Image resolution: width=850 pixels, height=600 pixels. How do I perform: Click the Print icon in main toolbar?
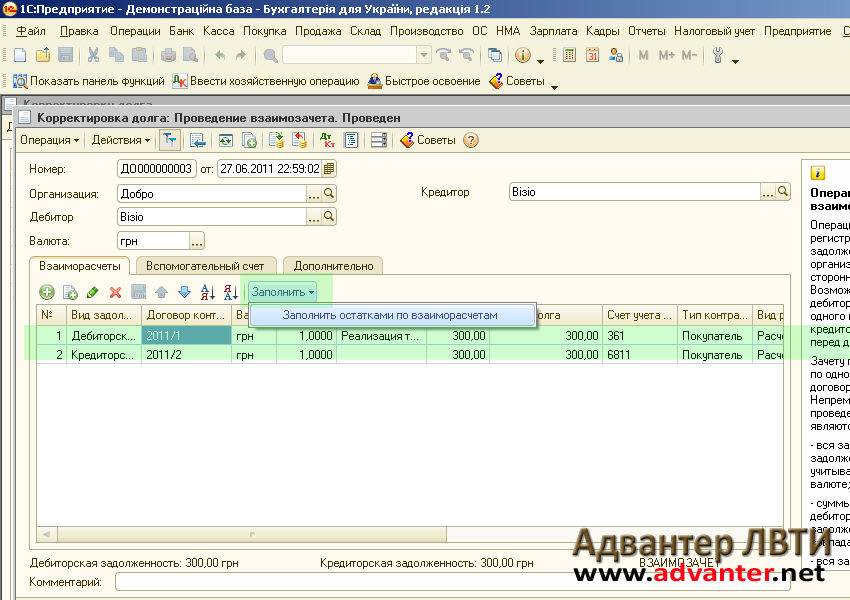pyautogui.click(x=168, y=55)
